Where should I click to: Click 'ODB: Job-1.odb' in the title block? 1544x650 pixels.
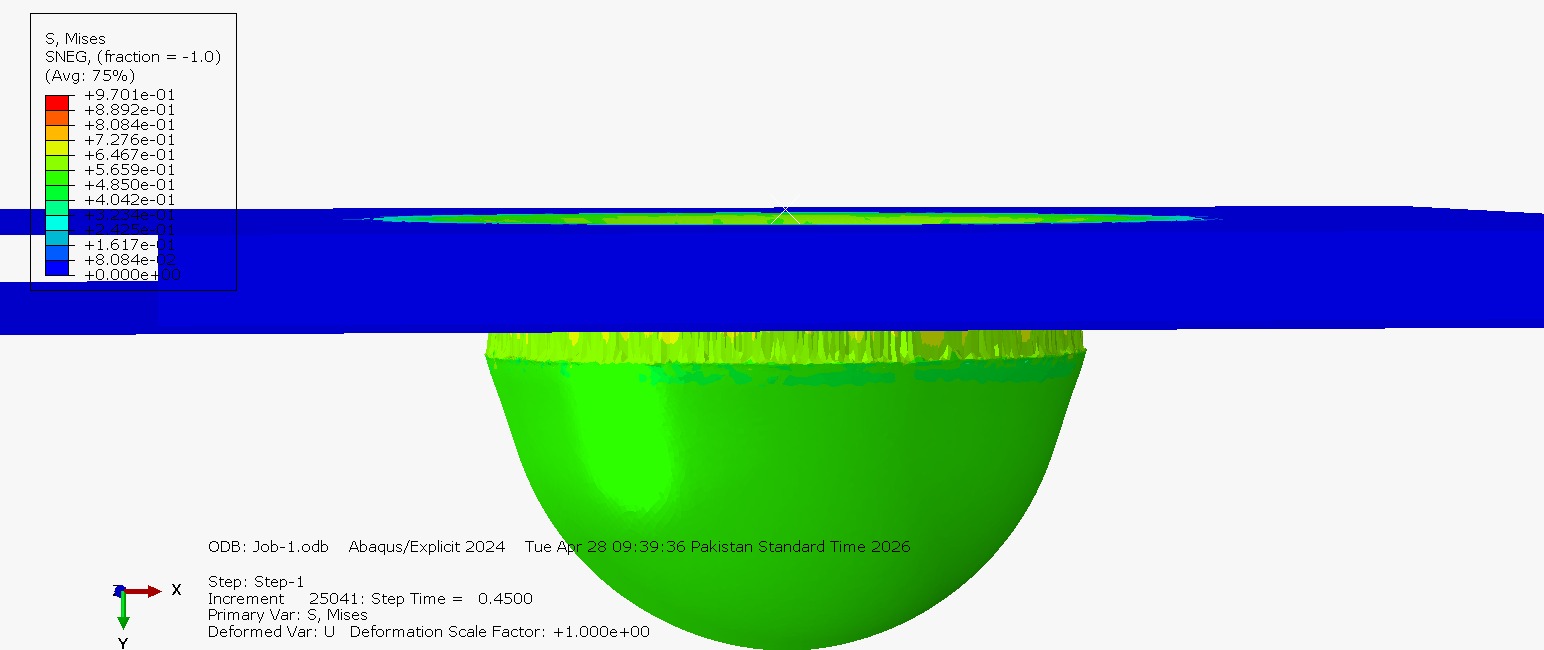[x=268, y=547]
